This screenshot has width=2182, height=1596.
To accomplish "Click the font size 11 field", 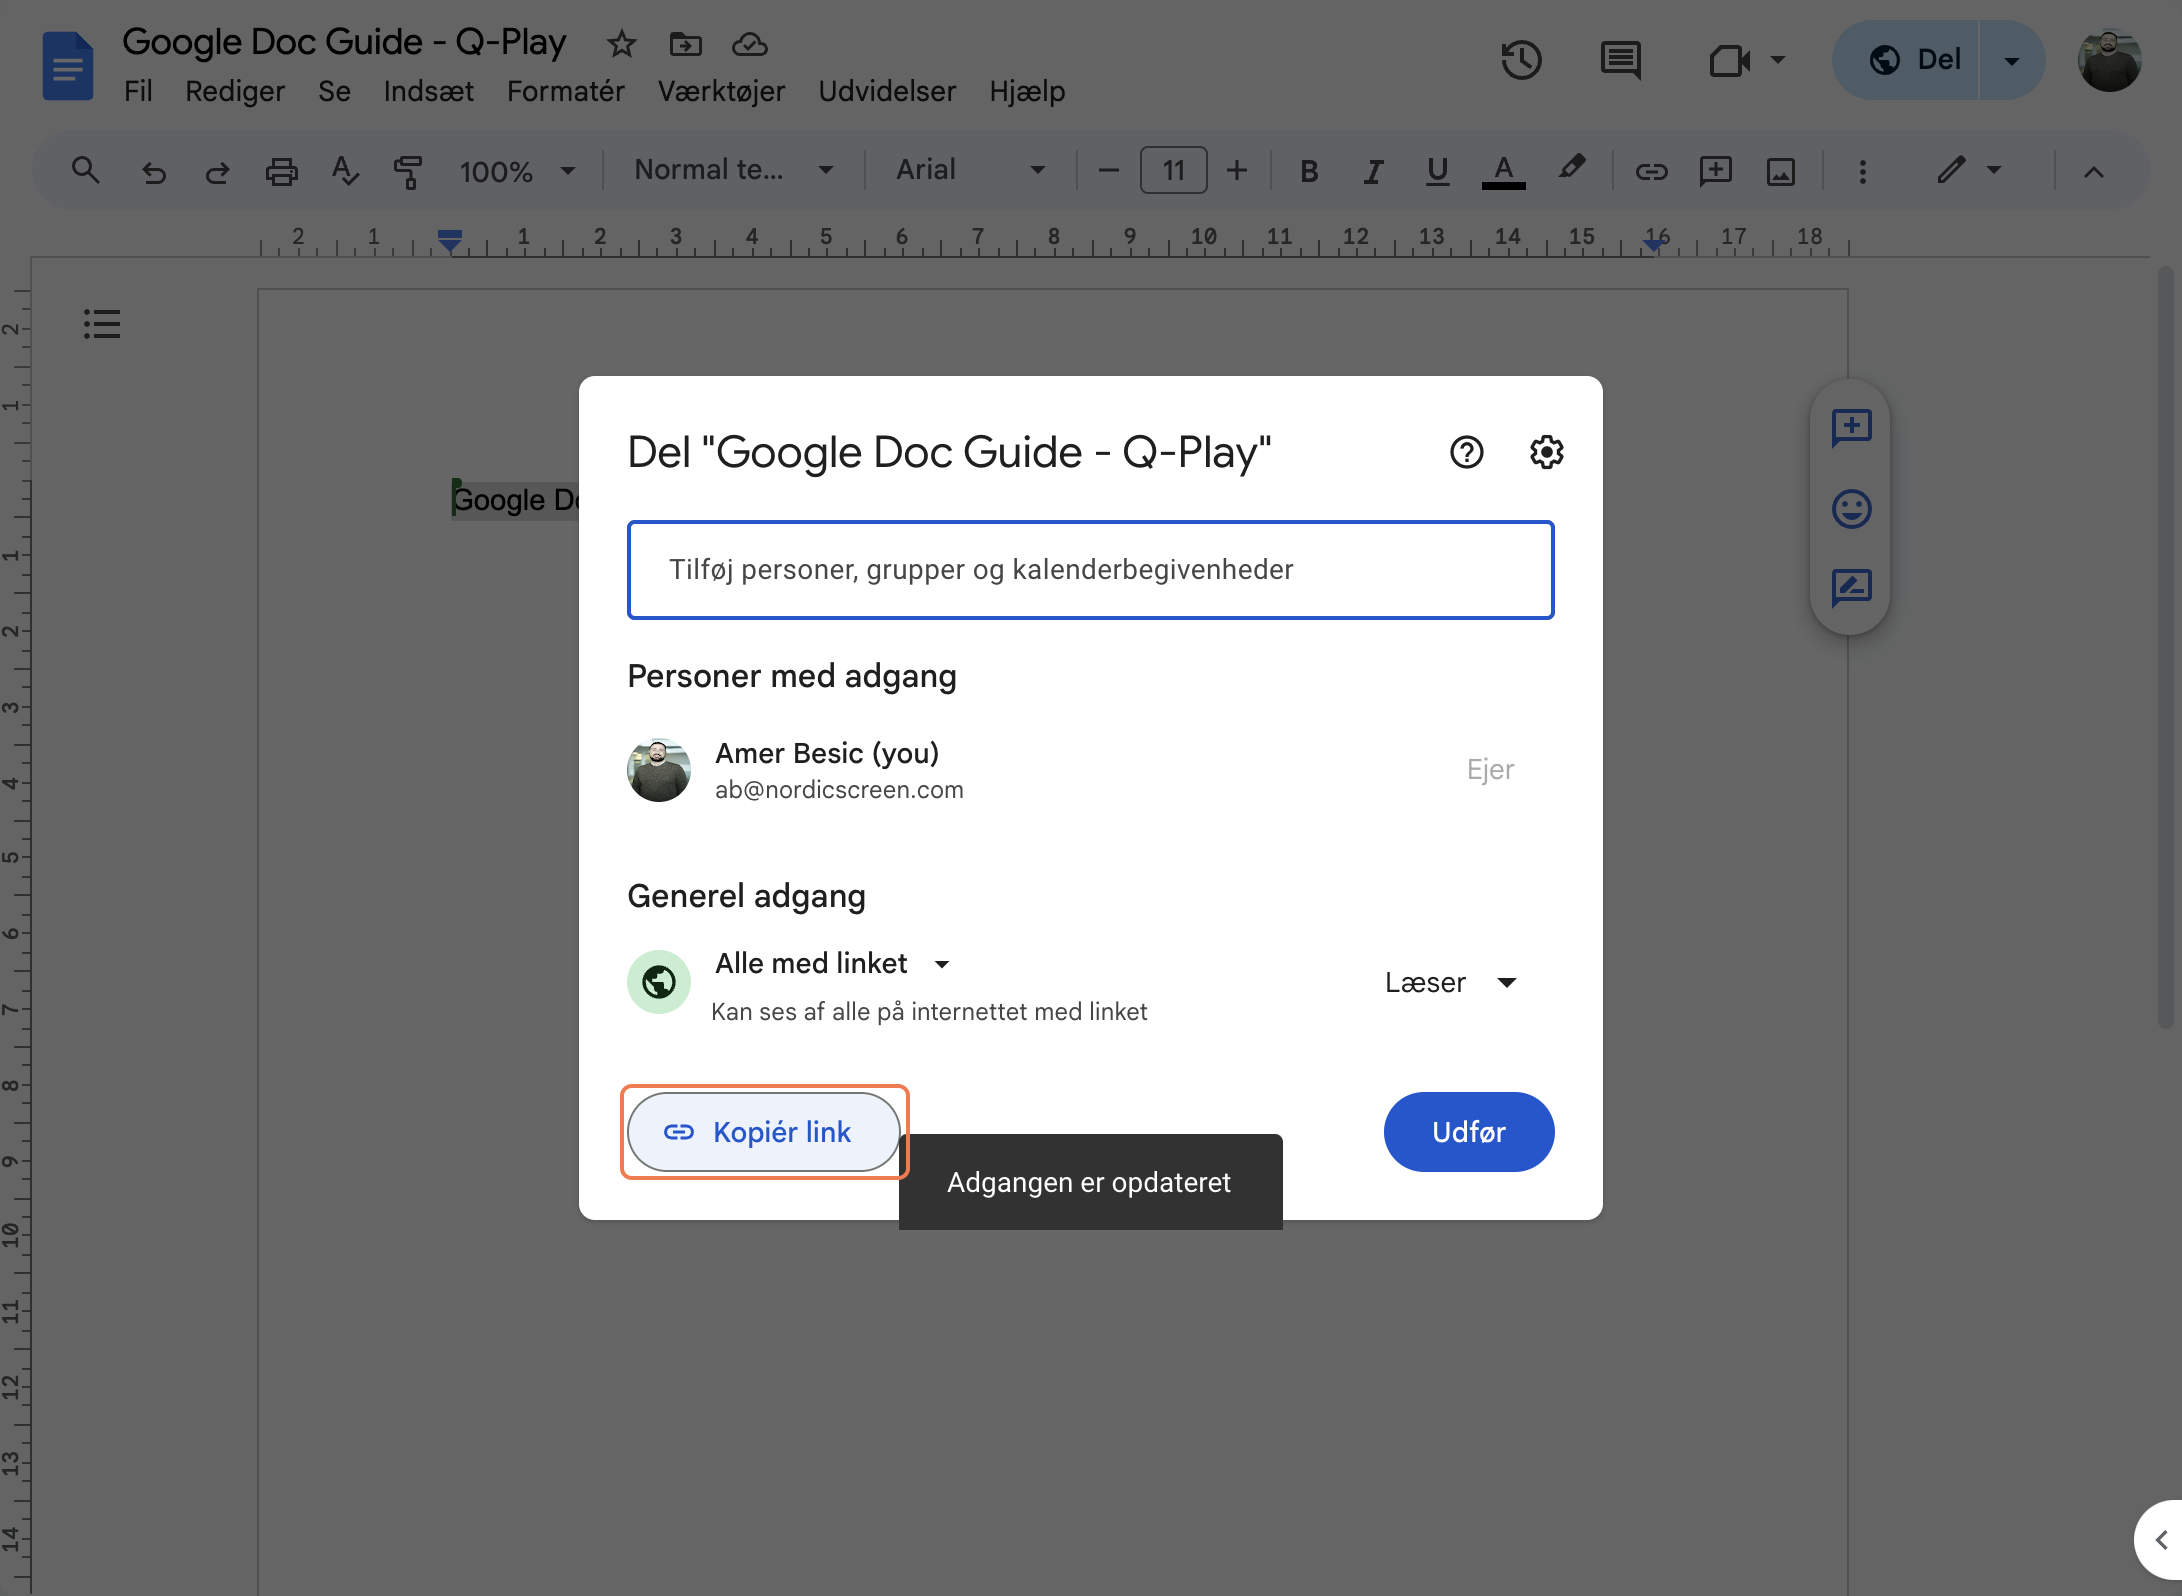I will [x=1173, y=170].
